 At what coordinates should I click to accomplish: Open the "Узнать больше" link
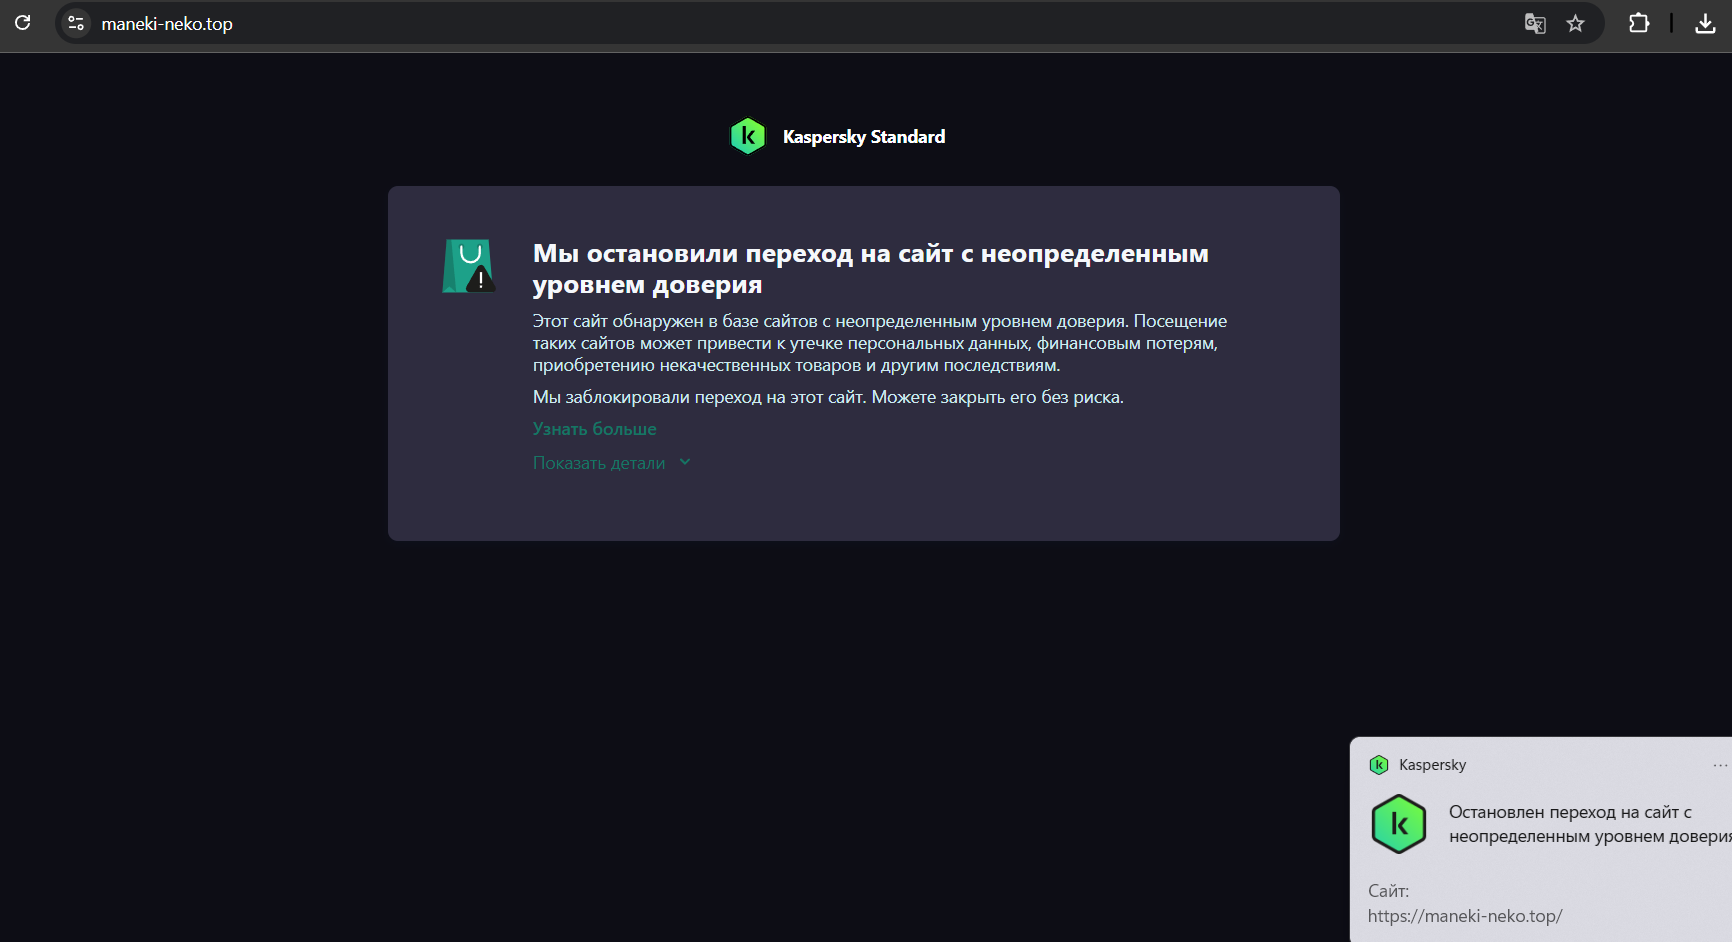tap(595, 429)
